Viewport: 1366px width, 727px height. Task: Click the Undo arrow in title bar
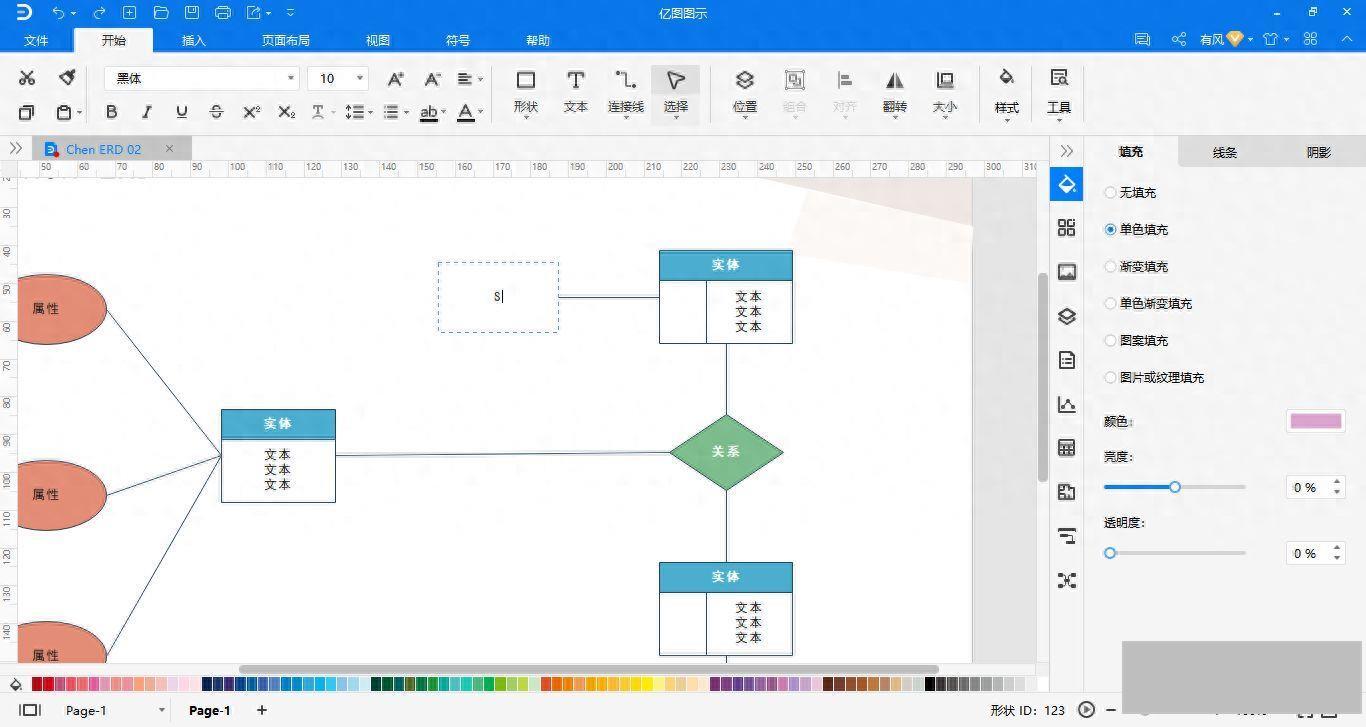pos(58,13)
